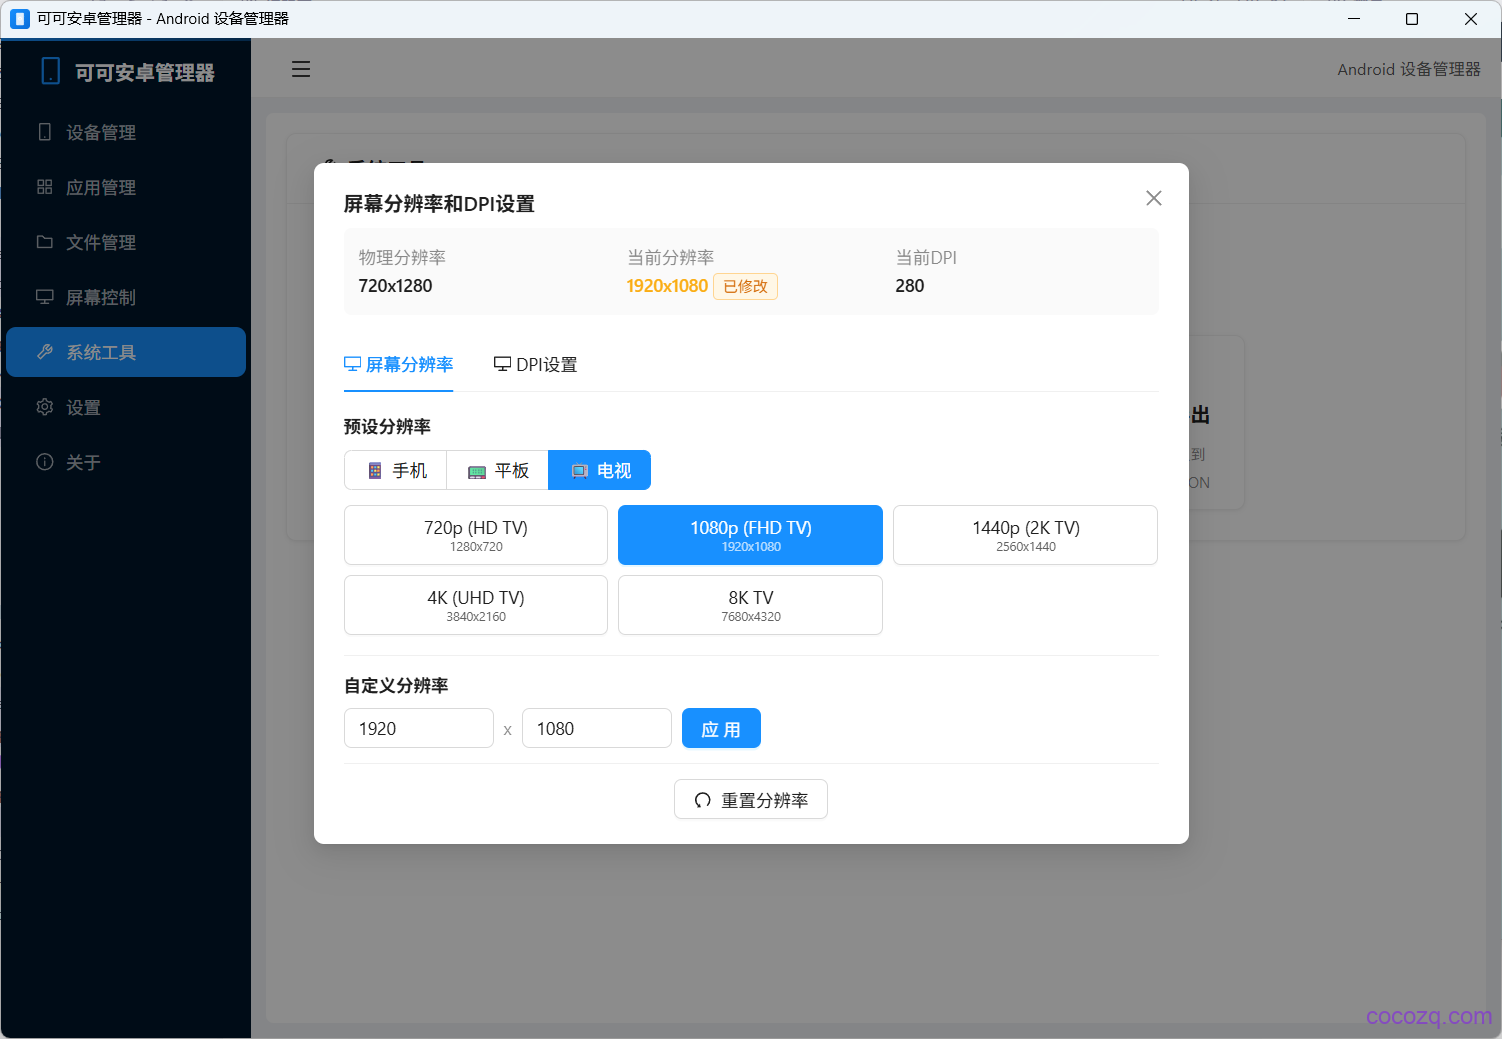Image resolution: width=1502 pixels, height=1039 pixels.
Task: Switch to the DPI设置 tab
Action: point(535,365)
